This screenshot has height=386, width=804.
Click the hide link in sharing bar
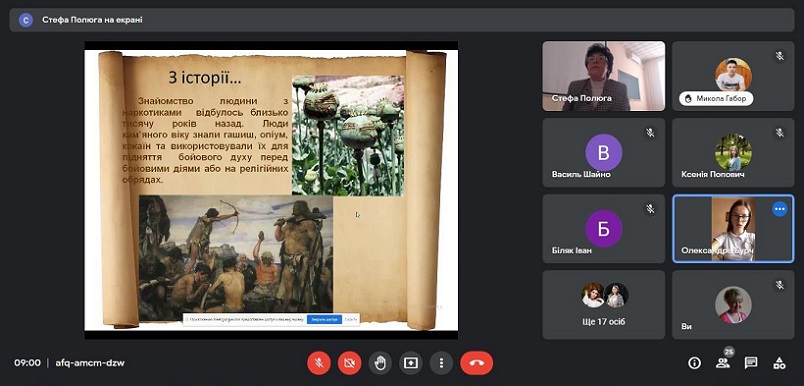coord(351,319)
